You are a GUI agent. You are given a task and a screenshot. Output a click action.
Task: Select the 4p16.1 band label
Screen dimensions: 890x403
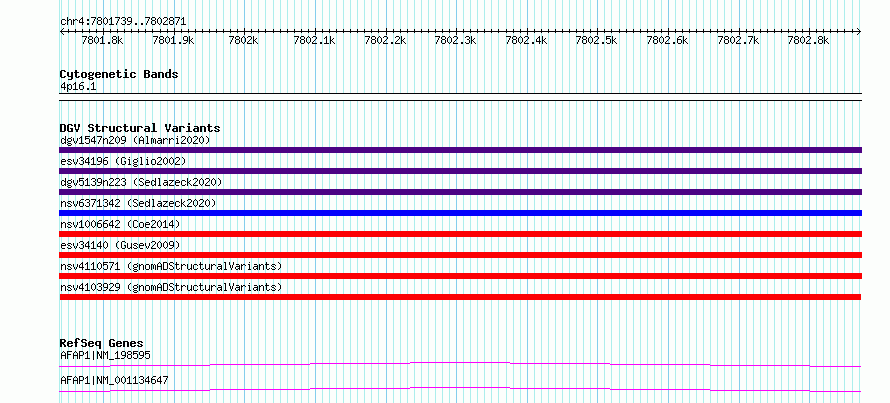click(76, 87)
